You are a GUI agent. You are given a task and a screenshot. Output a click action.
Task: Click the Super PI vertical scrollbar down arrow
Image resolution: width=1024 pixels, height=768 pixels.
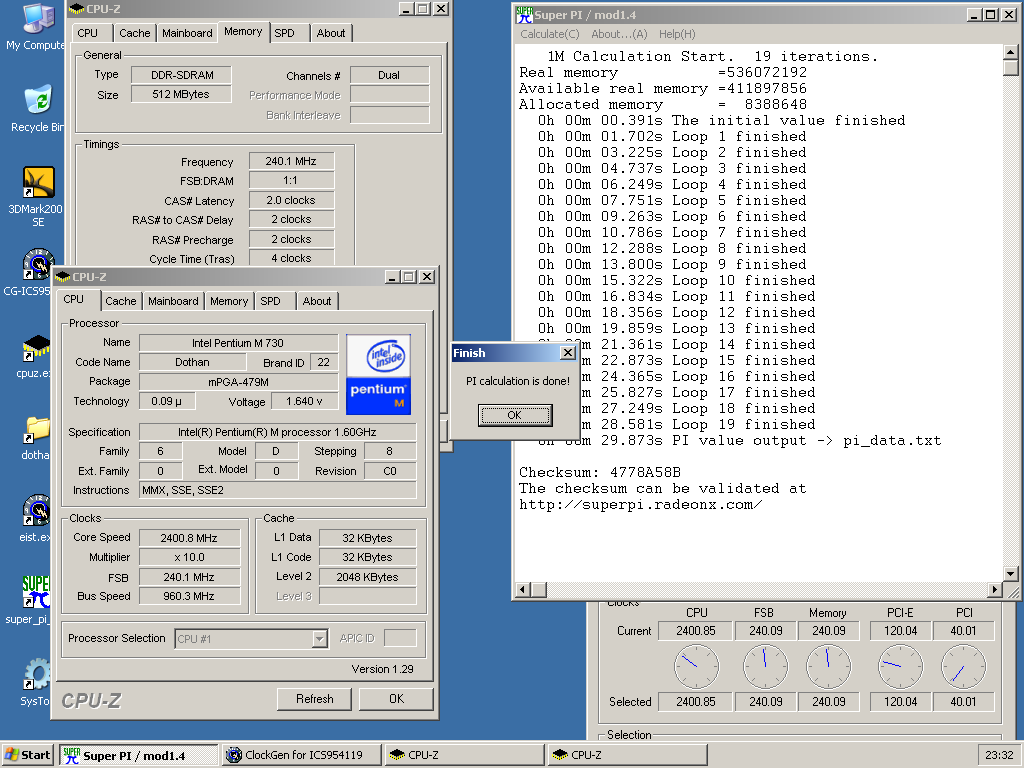tap(1010, 574)
